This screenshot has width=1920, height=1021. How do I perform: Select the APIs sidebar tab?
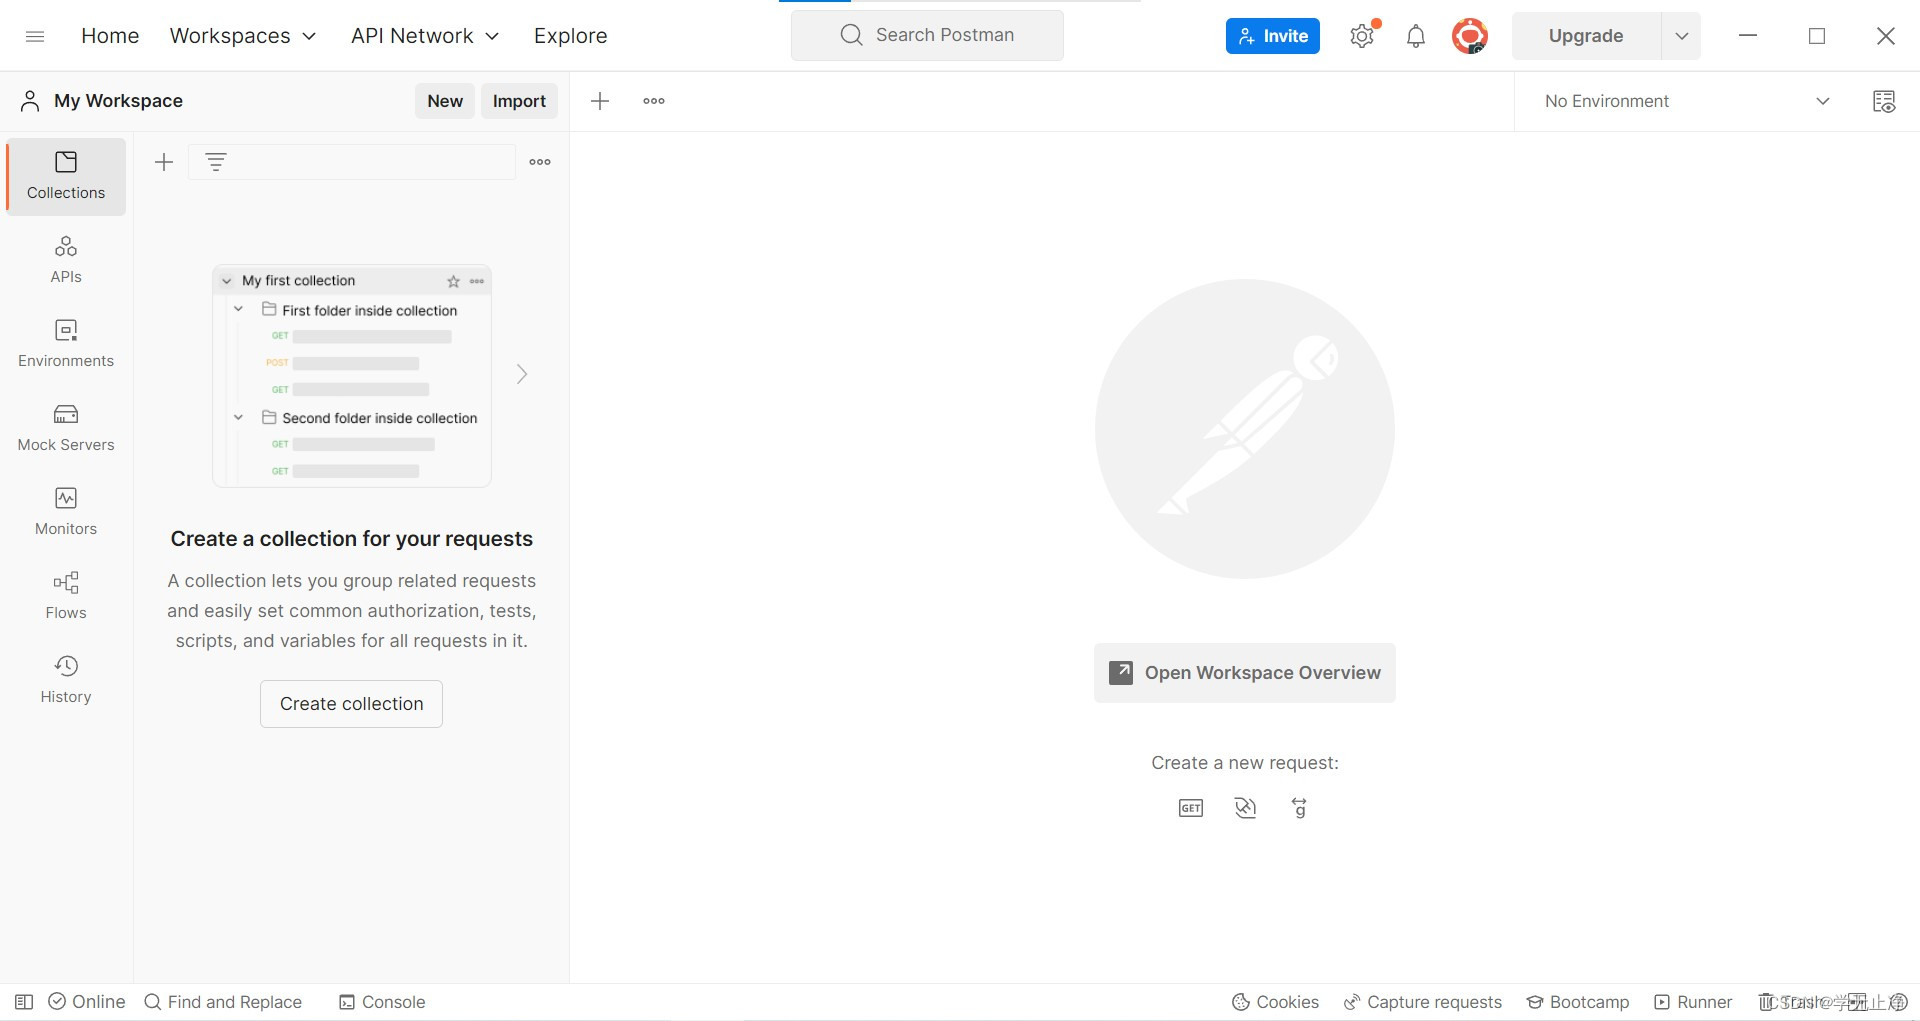[x=66, y=260]
